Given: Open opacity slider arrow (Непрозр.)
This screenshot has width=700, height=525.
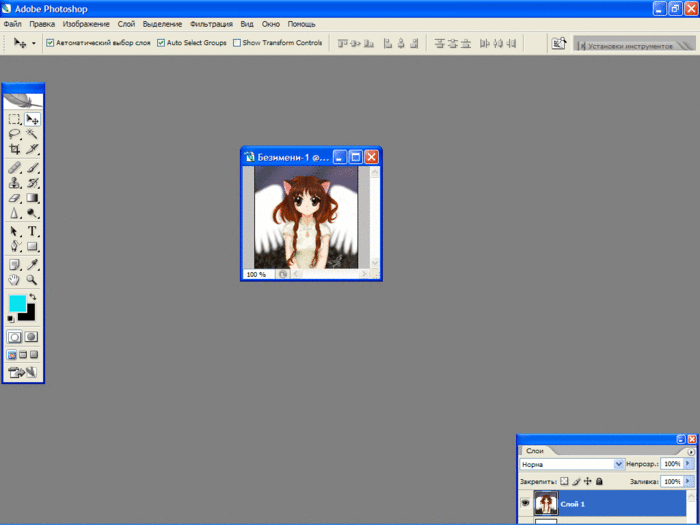Looking at the screenshot, I should 688,464.
